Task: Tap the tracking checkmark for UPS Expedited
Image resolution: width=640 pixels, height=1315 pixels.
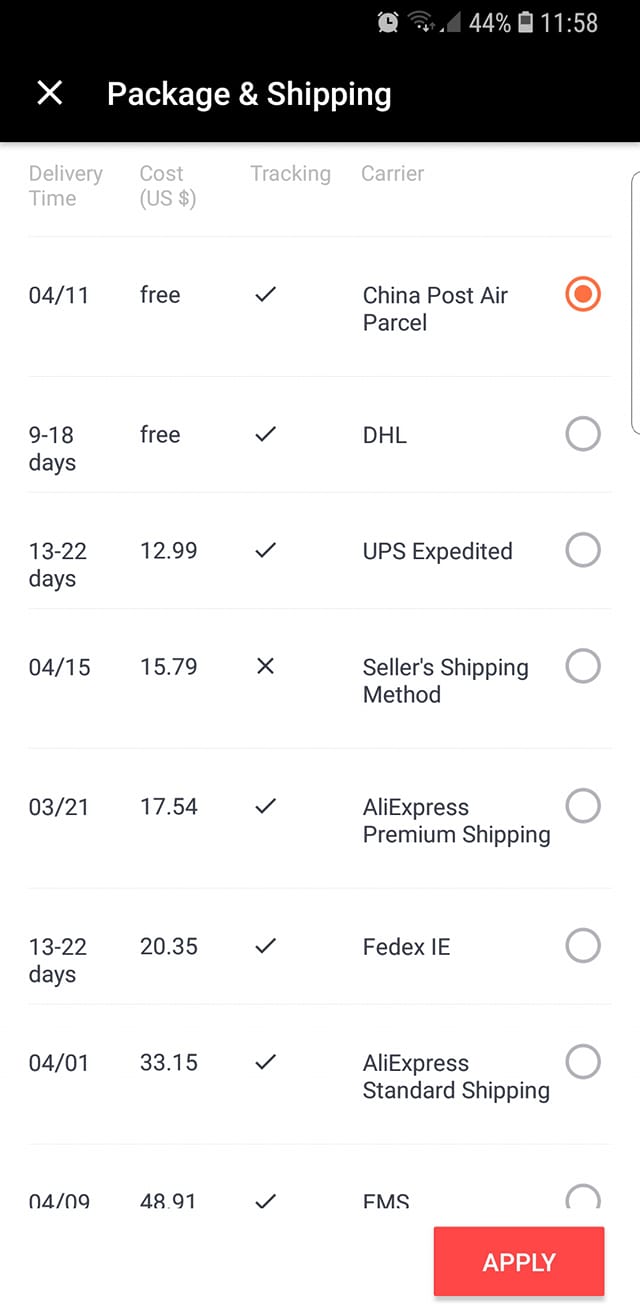Action: click(265, 551)
